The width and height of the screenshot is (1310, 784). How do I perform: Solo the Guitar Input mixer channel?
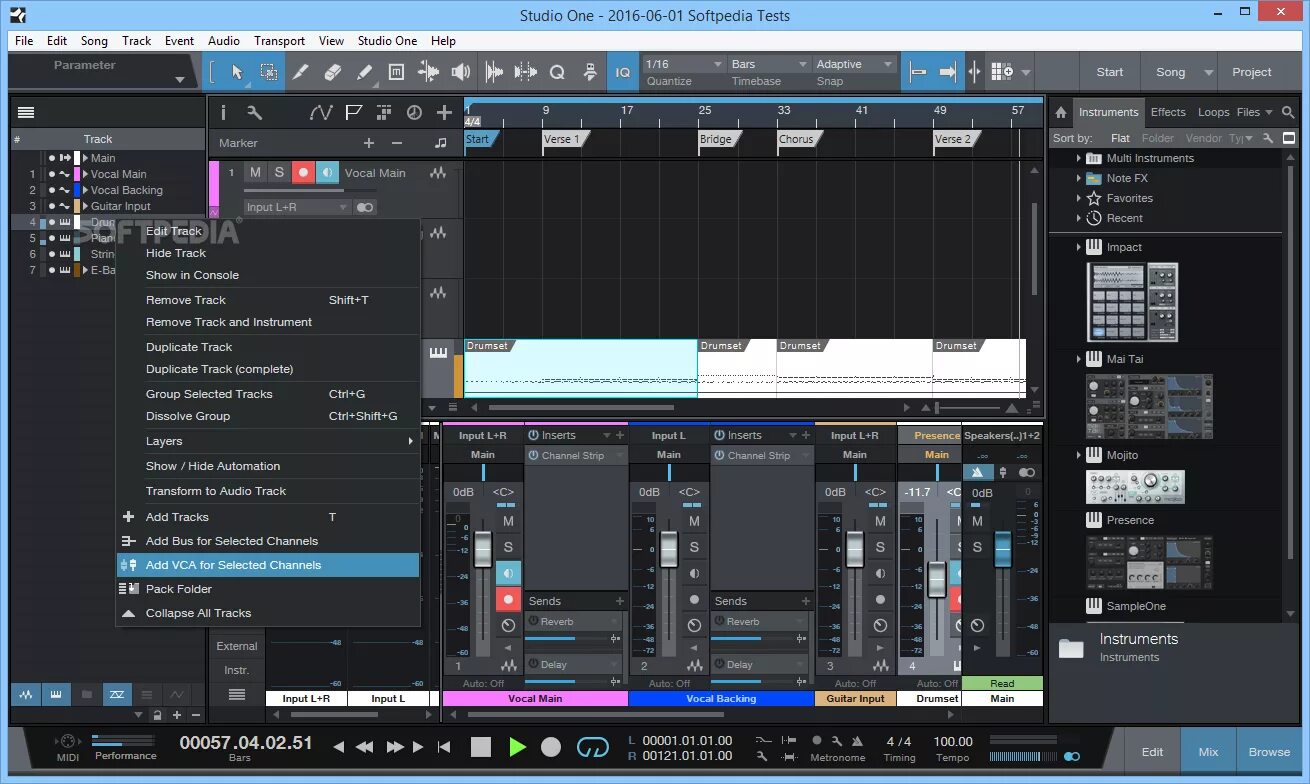coord(880,547)
